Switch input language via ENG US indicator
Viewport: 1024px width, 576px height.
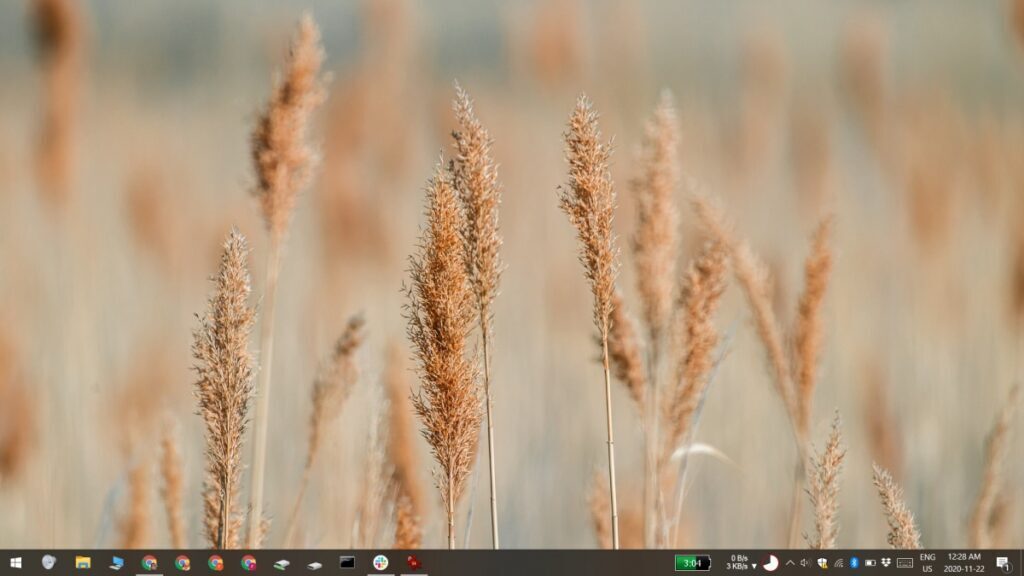[927, 563]
